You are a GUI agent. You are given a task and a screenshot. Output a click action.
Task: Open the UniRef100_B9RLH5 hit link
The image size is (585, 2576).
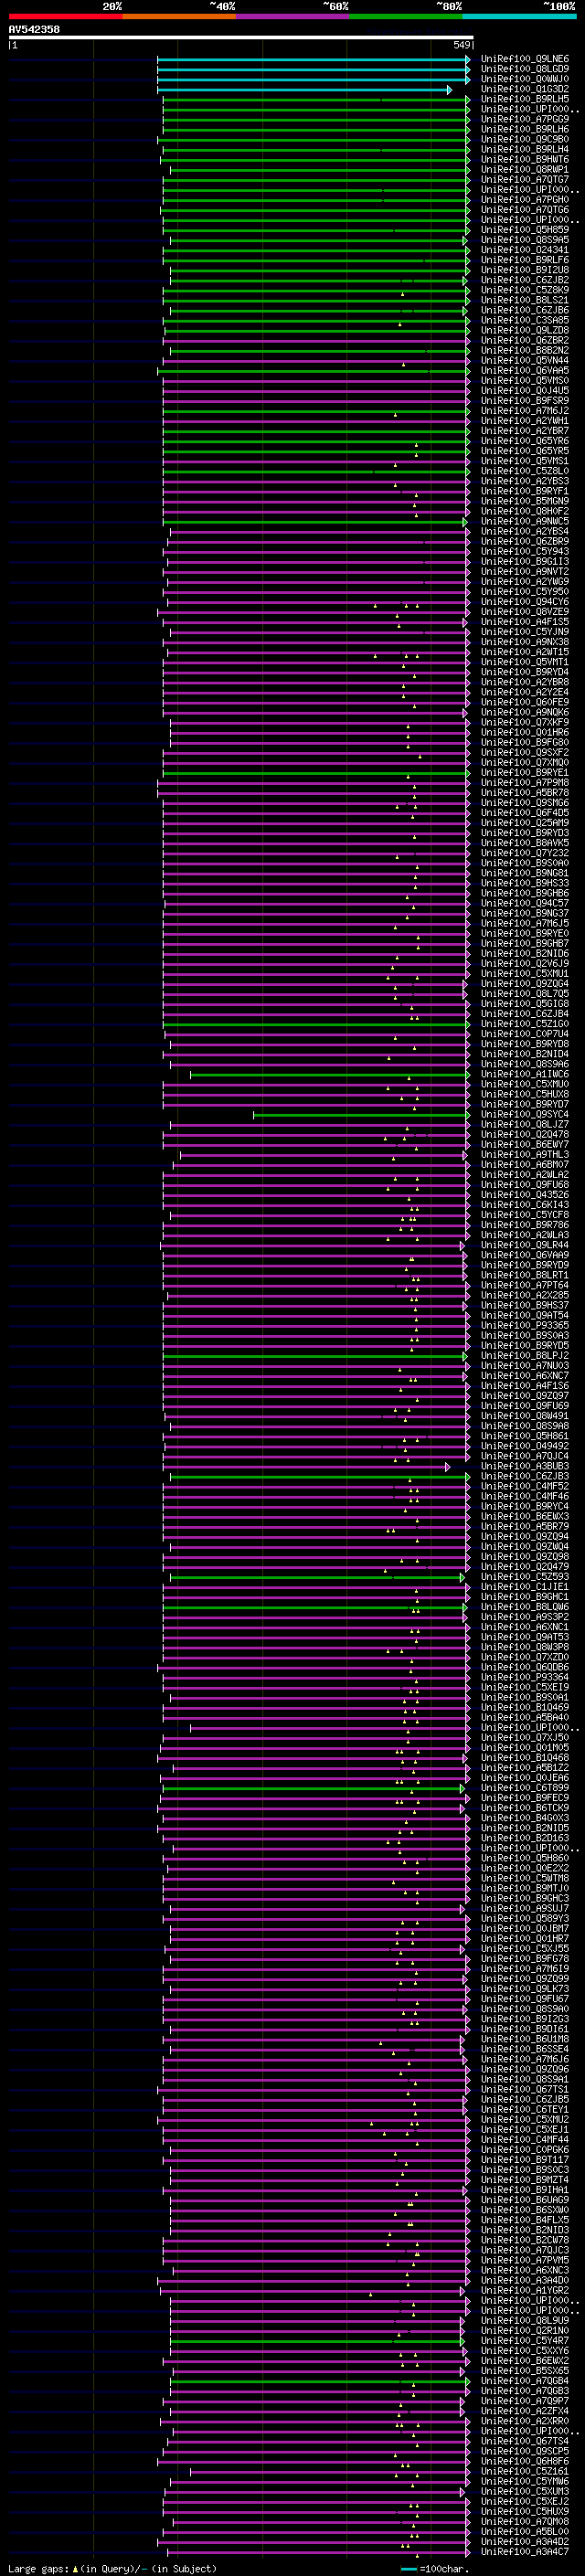(x=525, y=99)
